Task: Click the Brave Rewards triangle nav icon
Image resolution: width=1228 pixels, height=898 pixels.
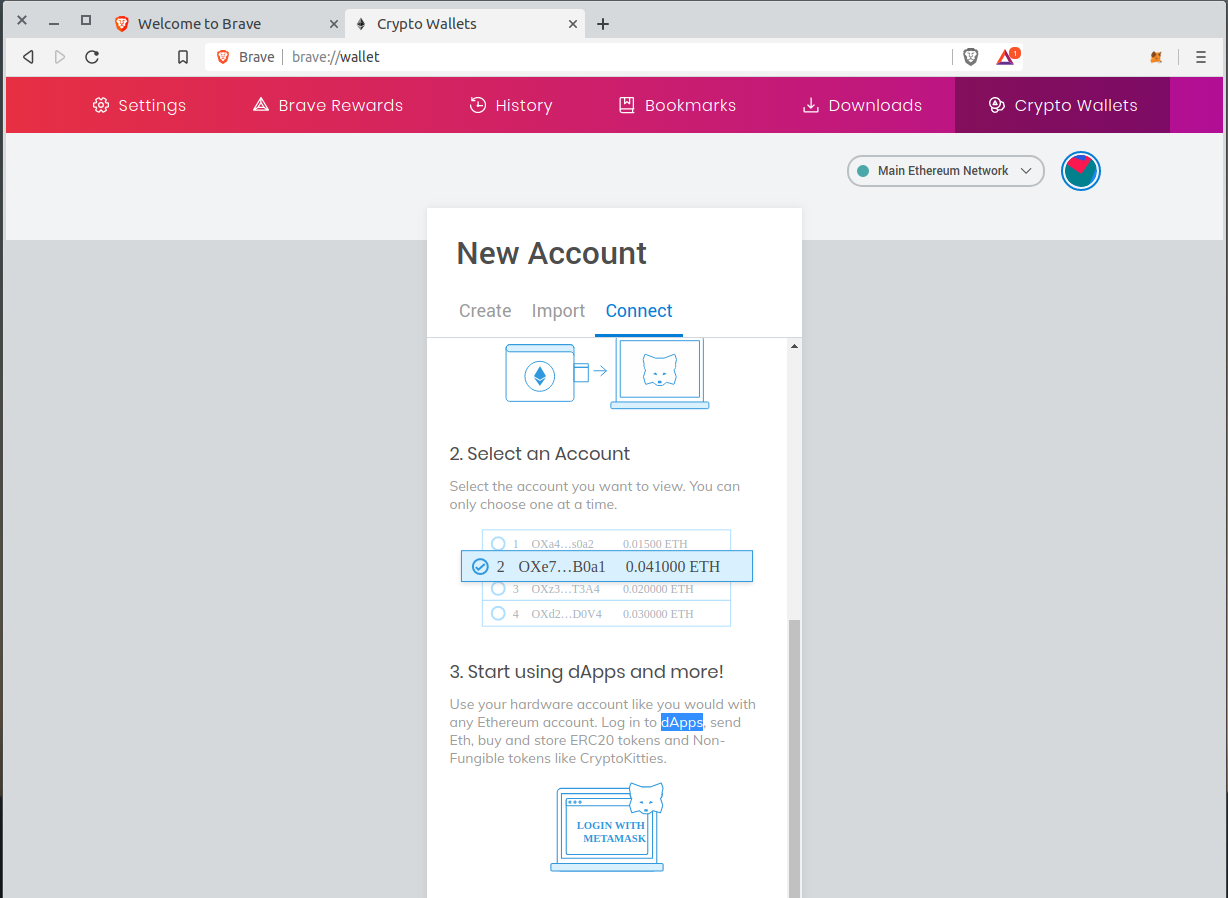Action: [x=261, y=105]
